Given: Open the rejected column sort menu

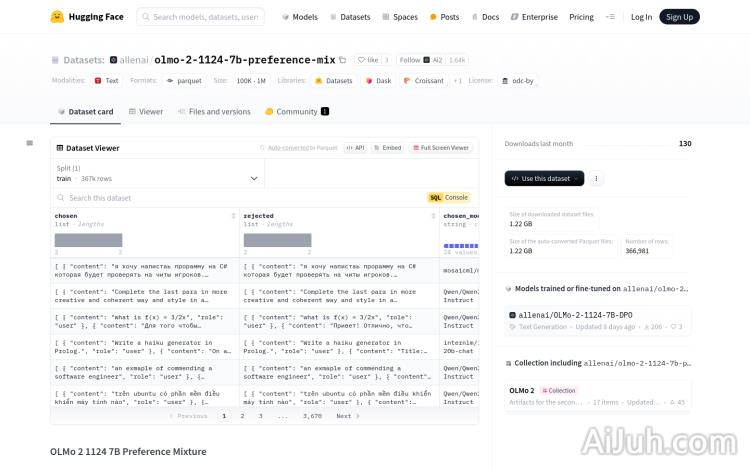Looking at the screenshot, I should pos(433,216).
